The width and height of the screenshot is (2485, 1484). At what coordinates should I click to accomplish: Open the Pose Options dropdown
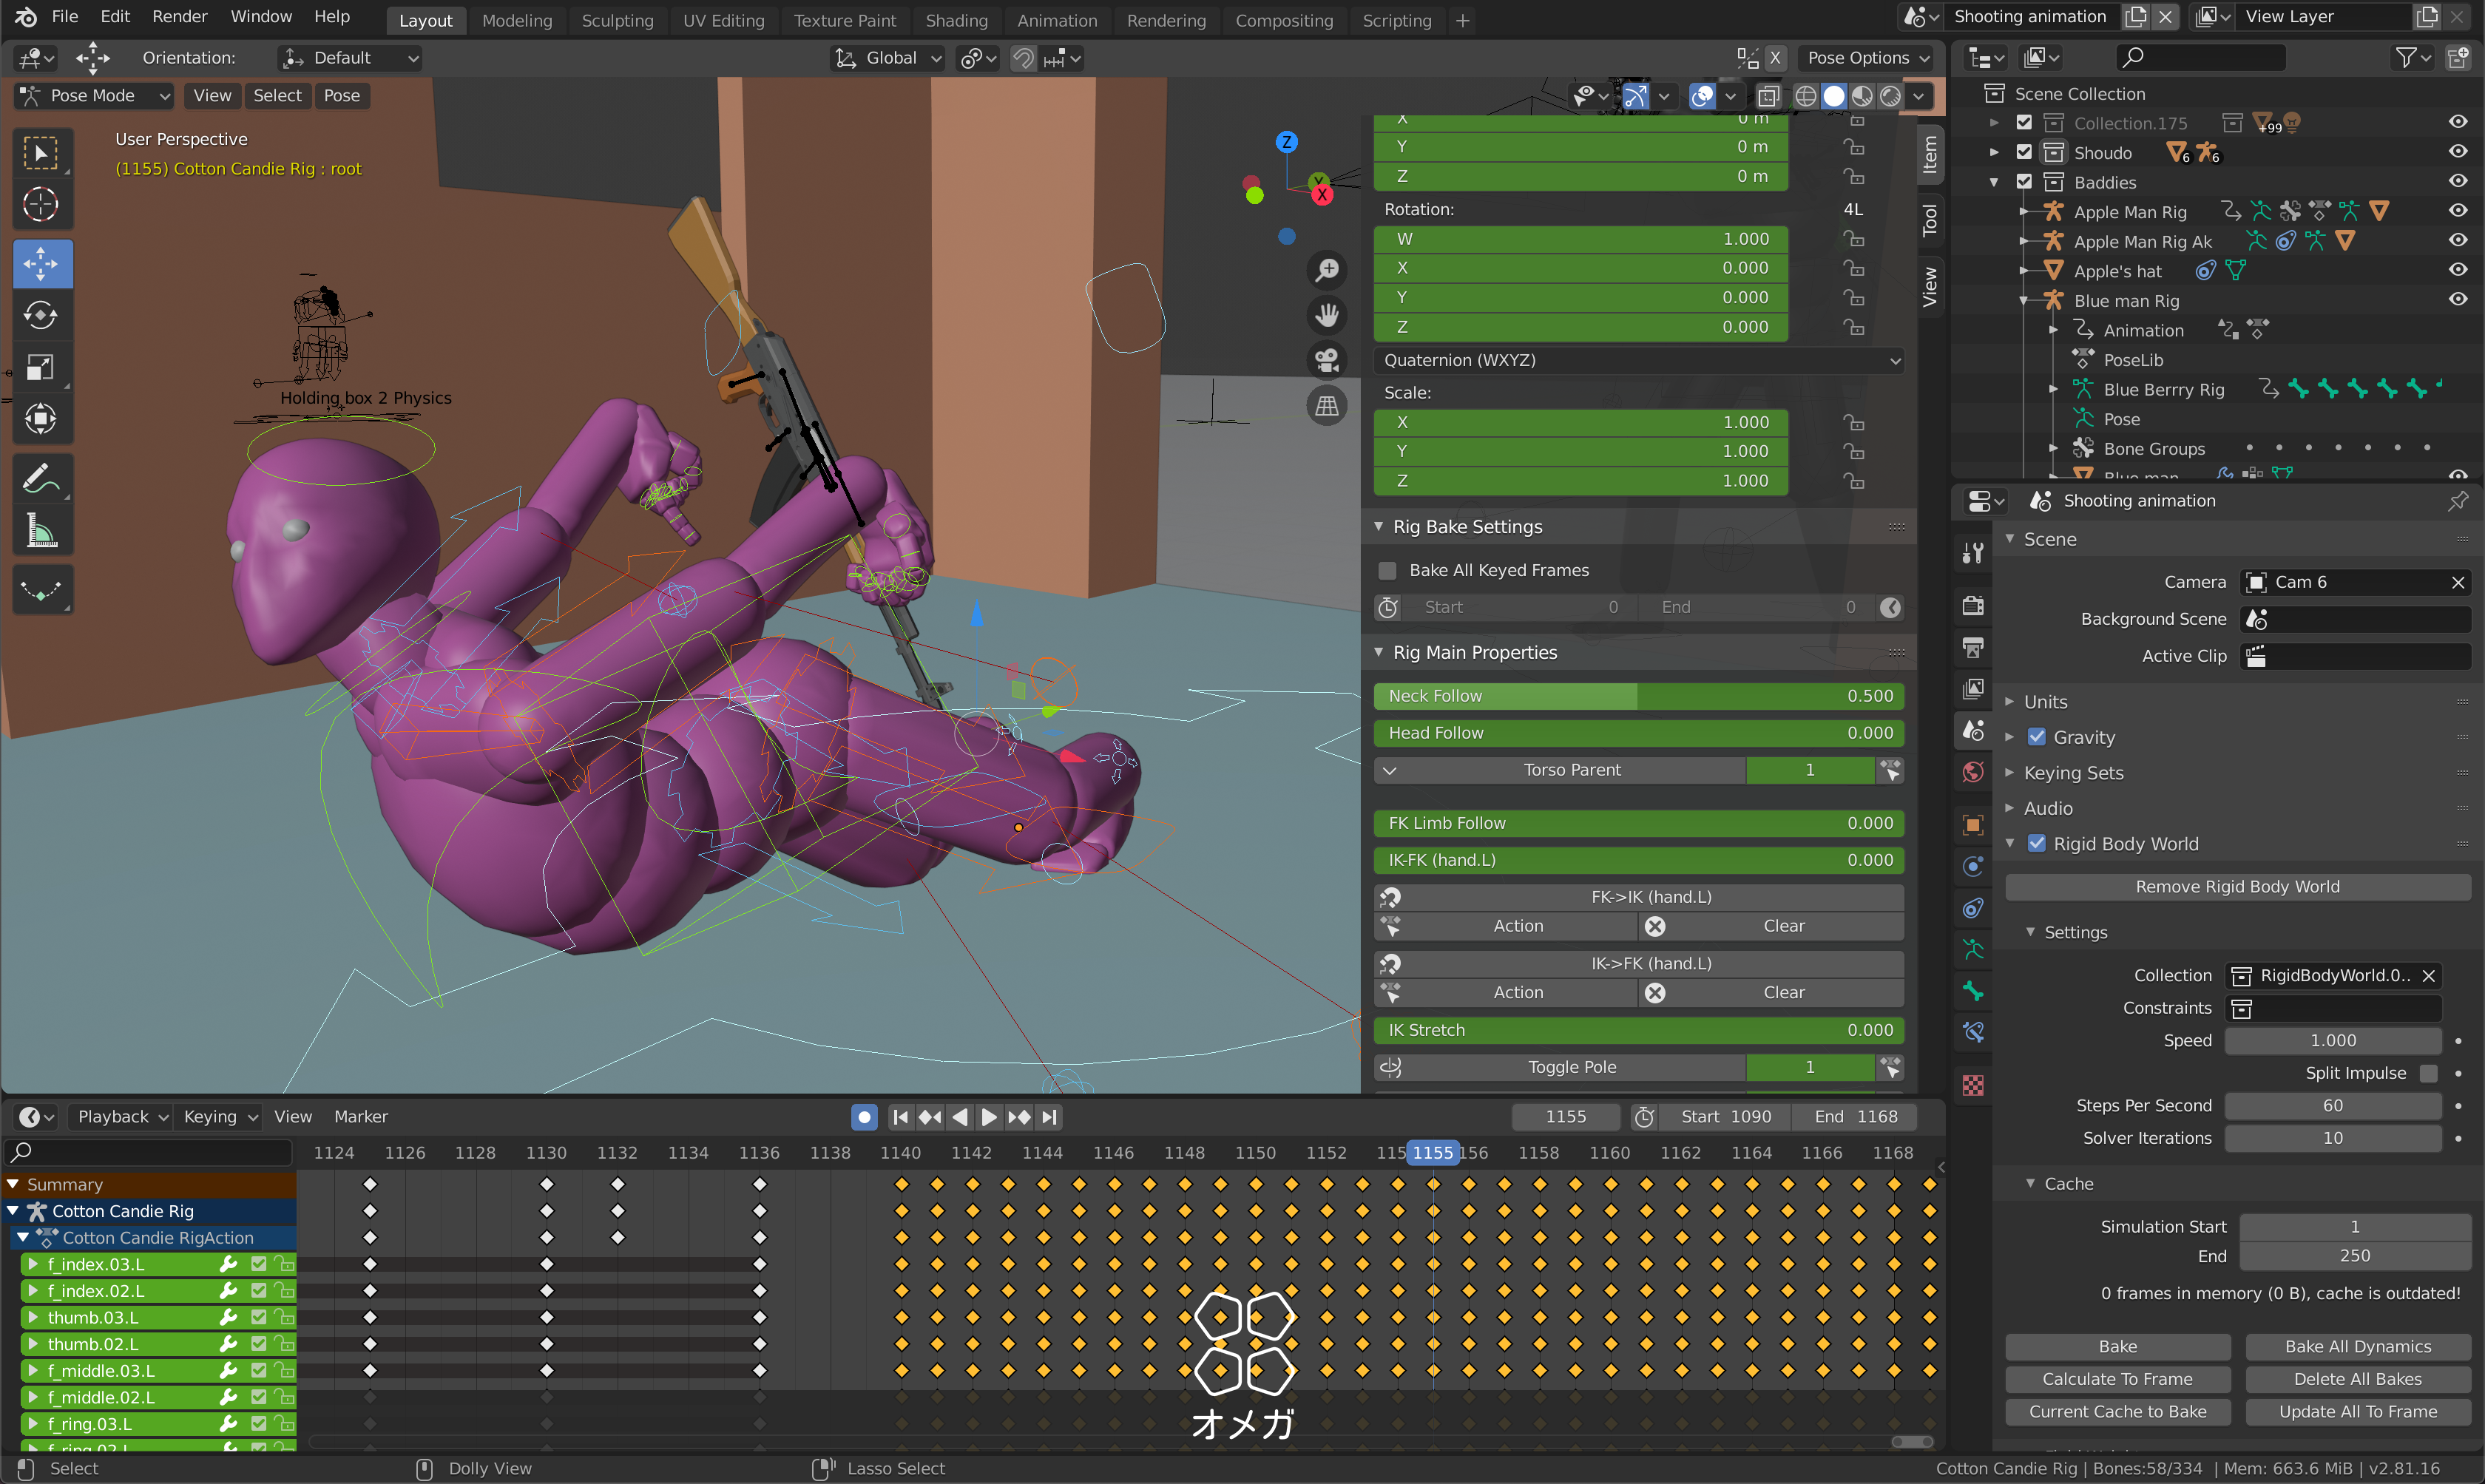pyautogui.click(x=1867, y=59)
